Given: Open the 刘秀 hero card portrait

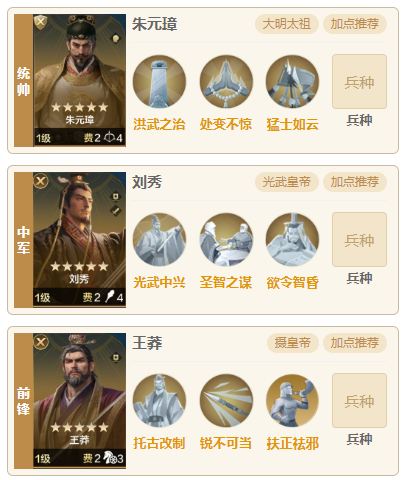Looking at the screenshot, I should tap(79, 240).
